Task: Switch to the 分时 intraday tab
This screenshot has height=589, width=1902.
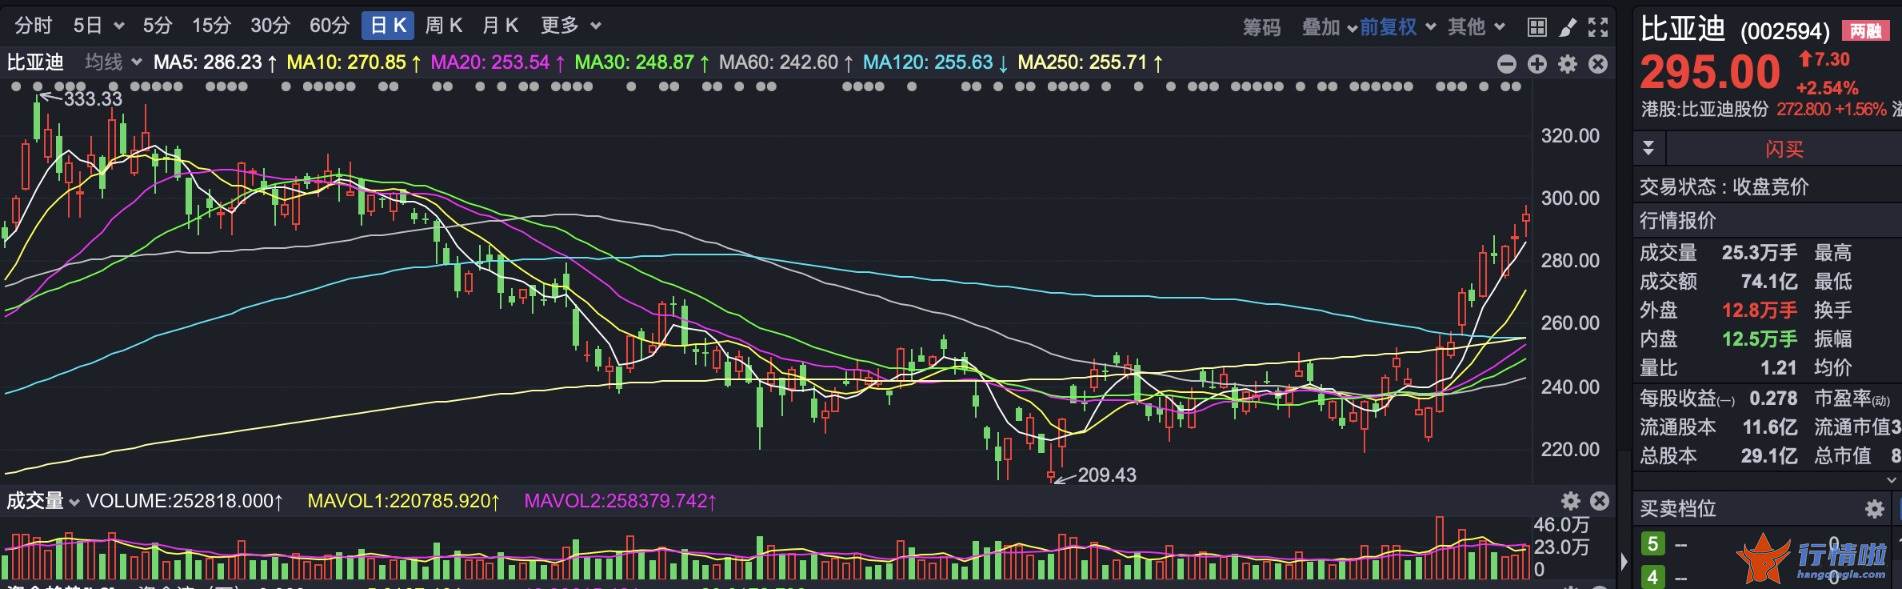Action: pos(33,25)
